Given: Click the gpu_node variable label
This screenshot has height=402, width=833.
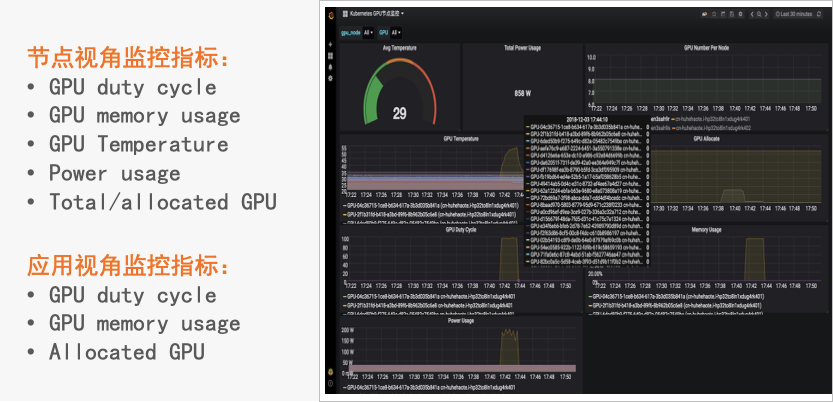Looking at the screenshot, I should tap(351, 33).
